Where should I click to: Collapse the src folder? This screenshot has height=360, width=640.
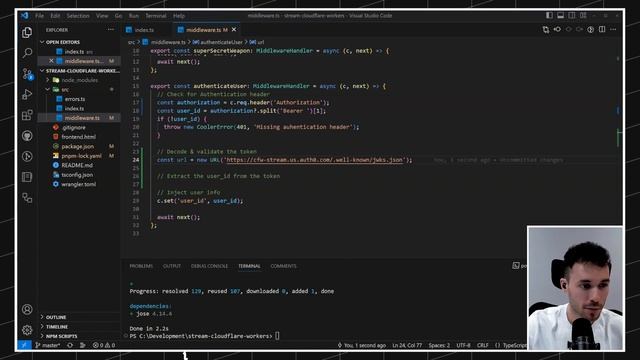point(79,89)
